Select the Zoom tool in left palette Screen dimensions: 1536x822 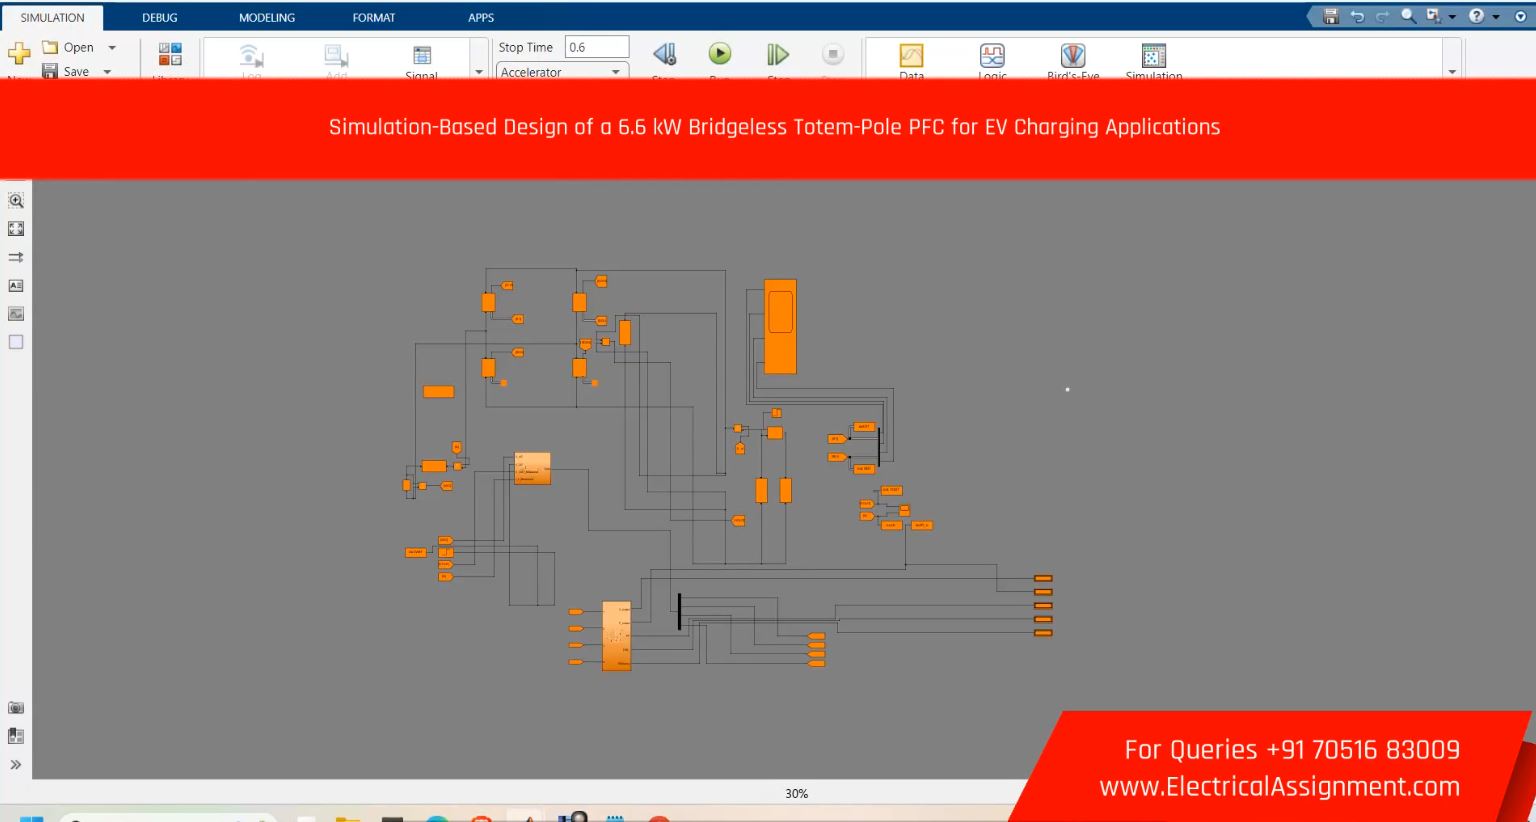coord(16,200)
